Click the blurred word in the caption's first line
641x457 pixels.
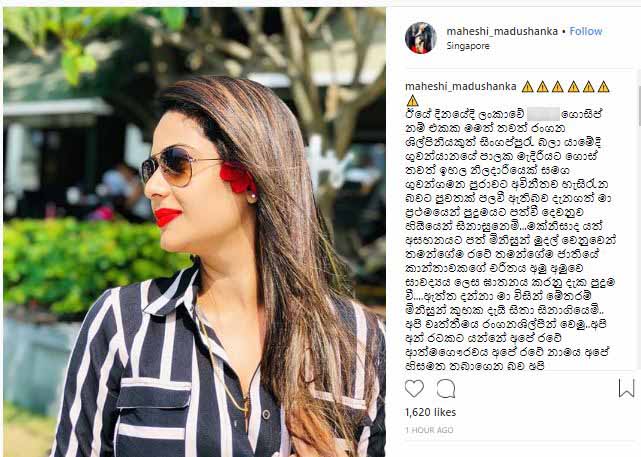click(543, 114)
